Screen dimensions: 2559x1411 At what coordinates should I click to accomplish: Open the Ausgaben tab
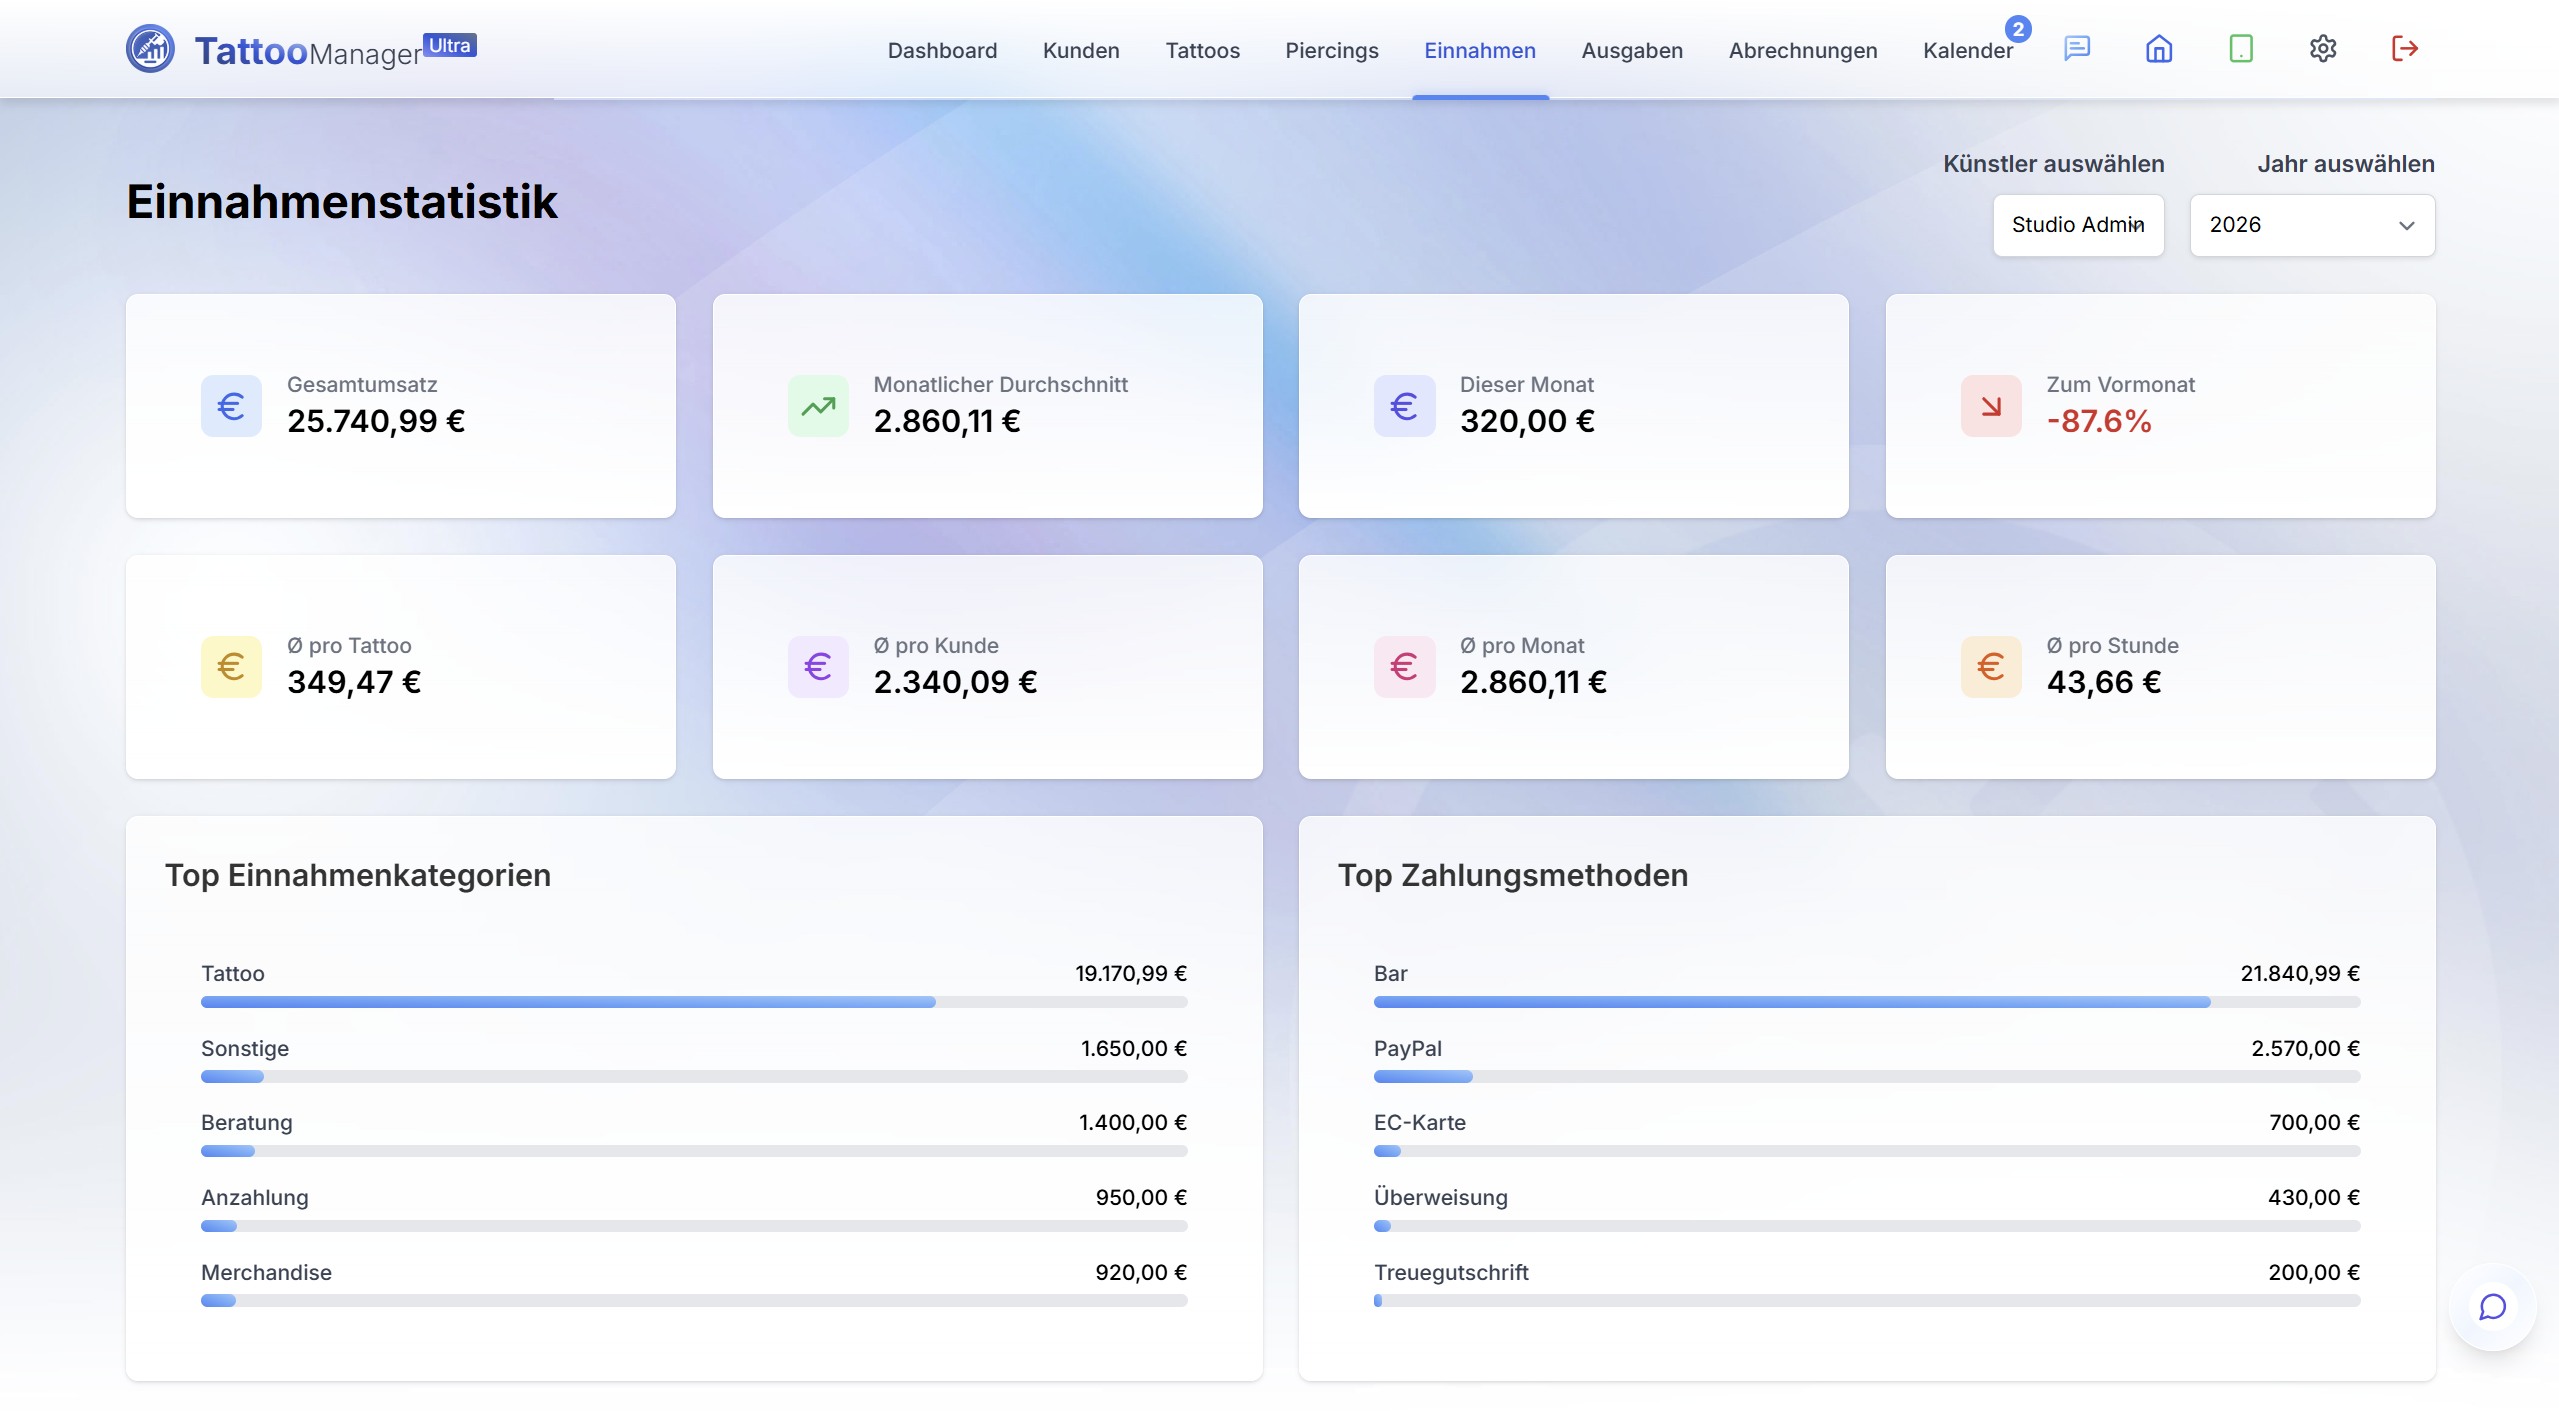1632,50
